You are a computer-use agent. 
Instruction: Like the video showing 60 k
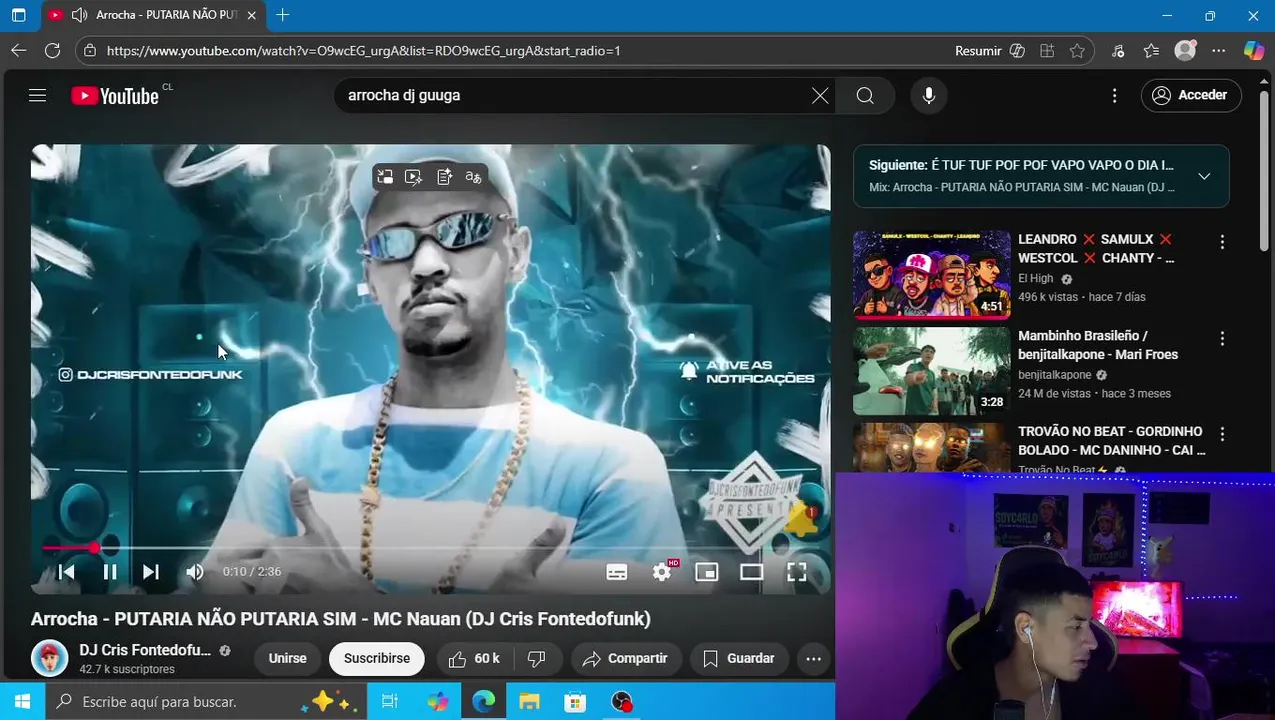click(x=474, y=658)
